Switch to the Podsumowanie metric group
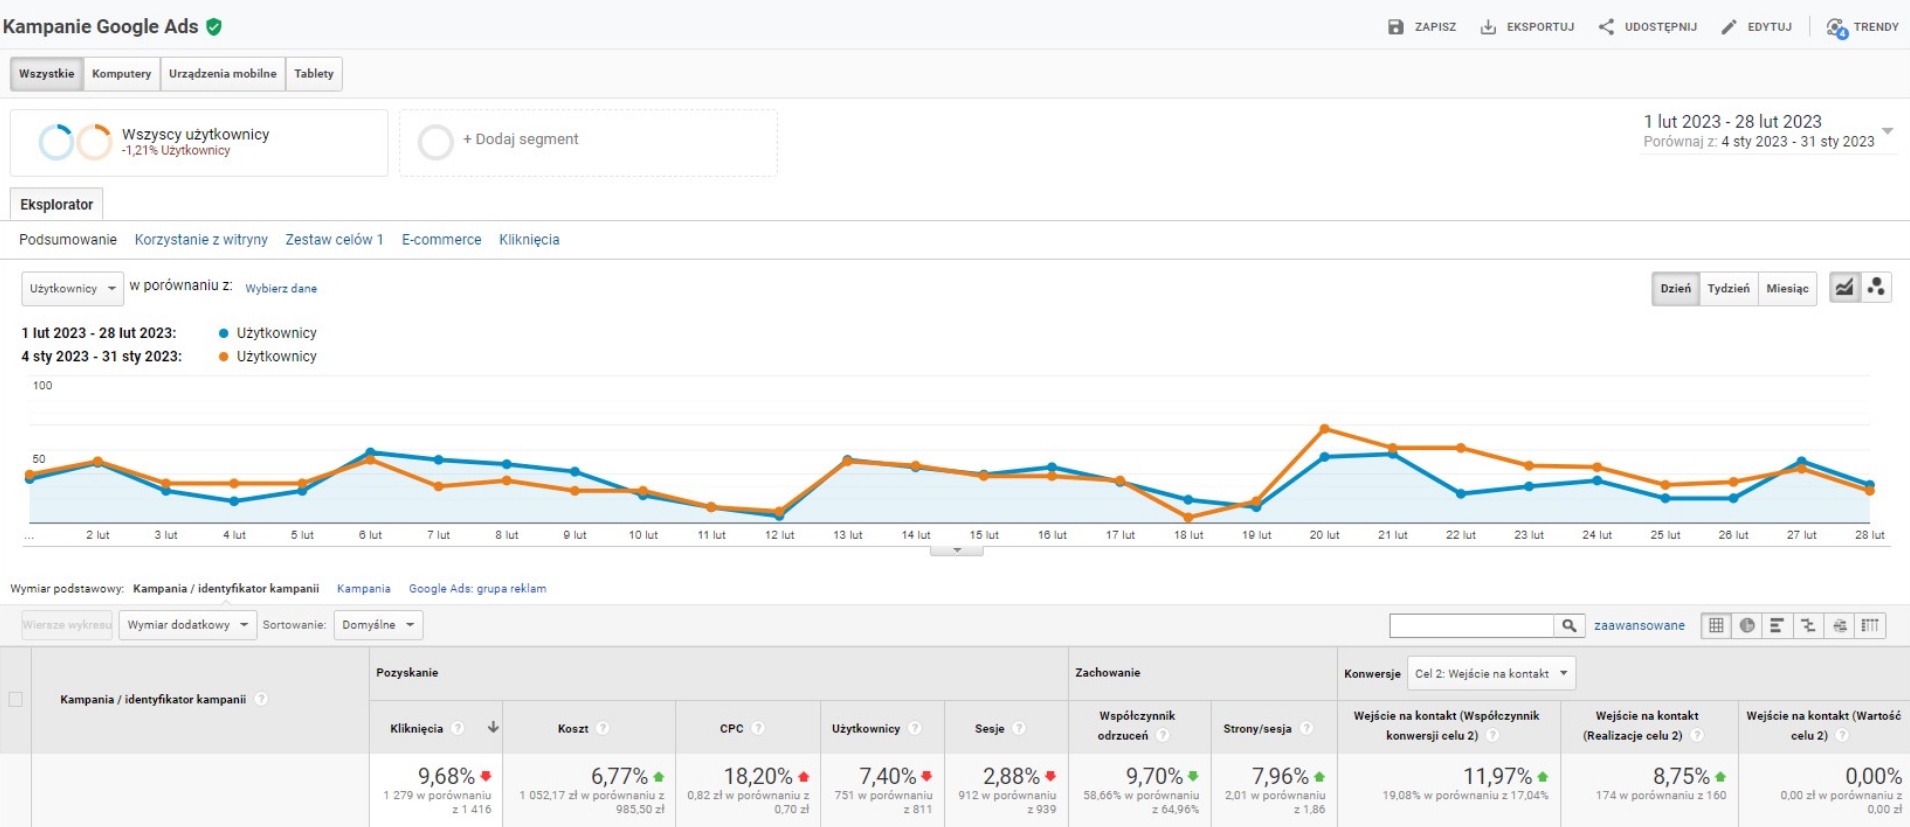 coord(68,240)
